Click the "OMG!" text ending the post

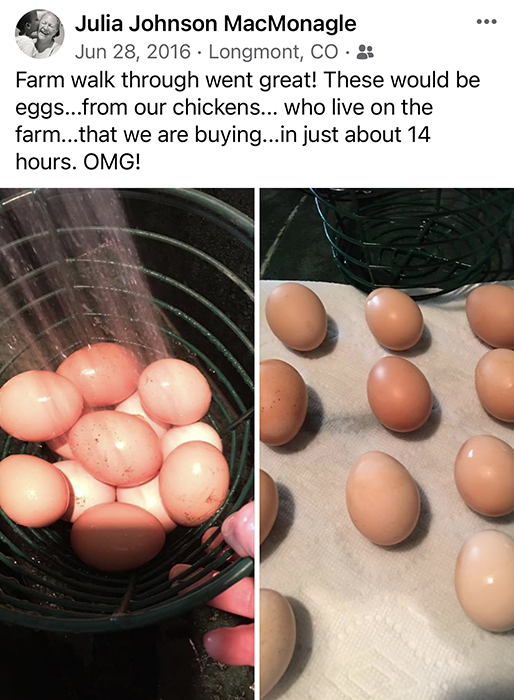112,162
